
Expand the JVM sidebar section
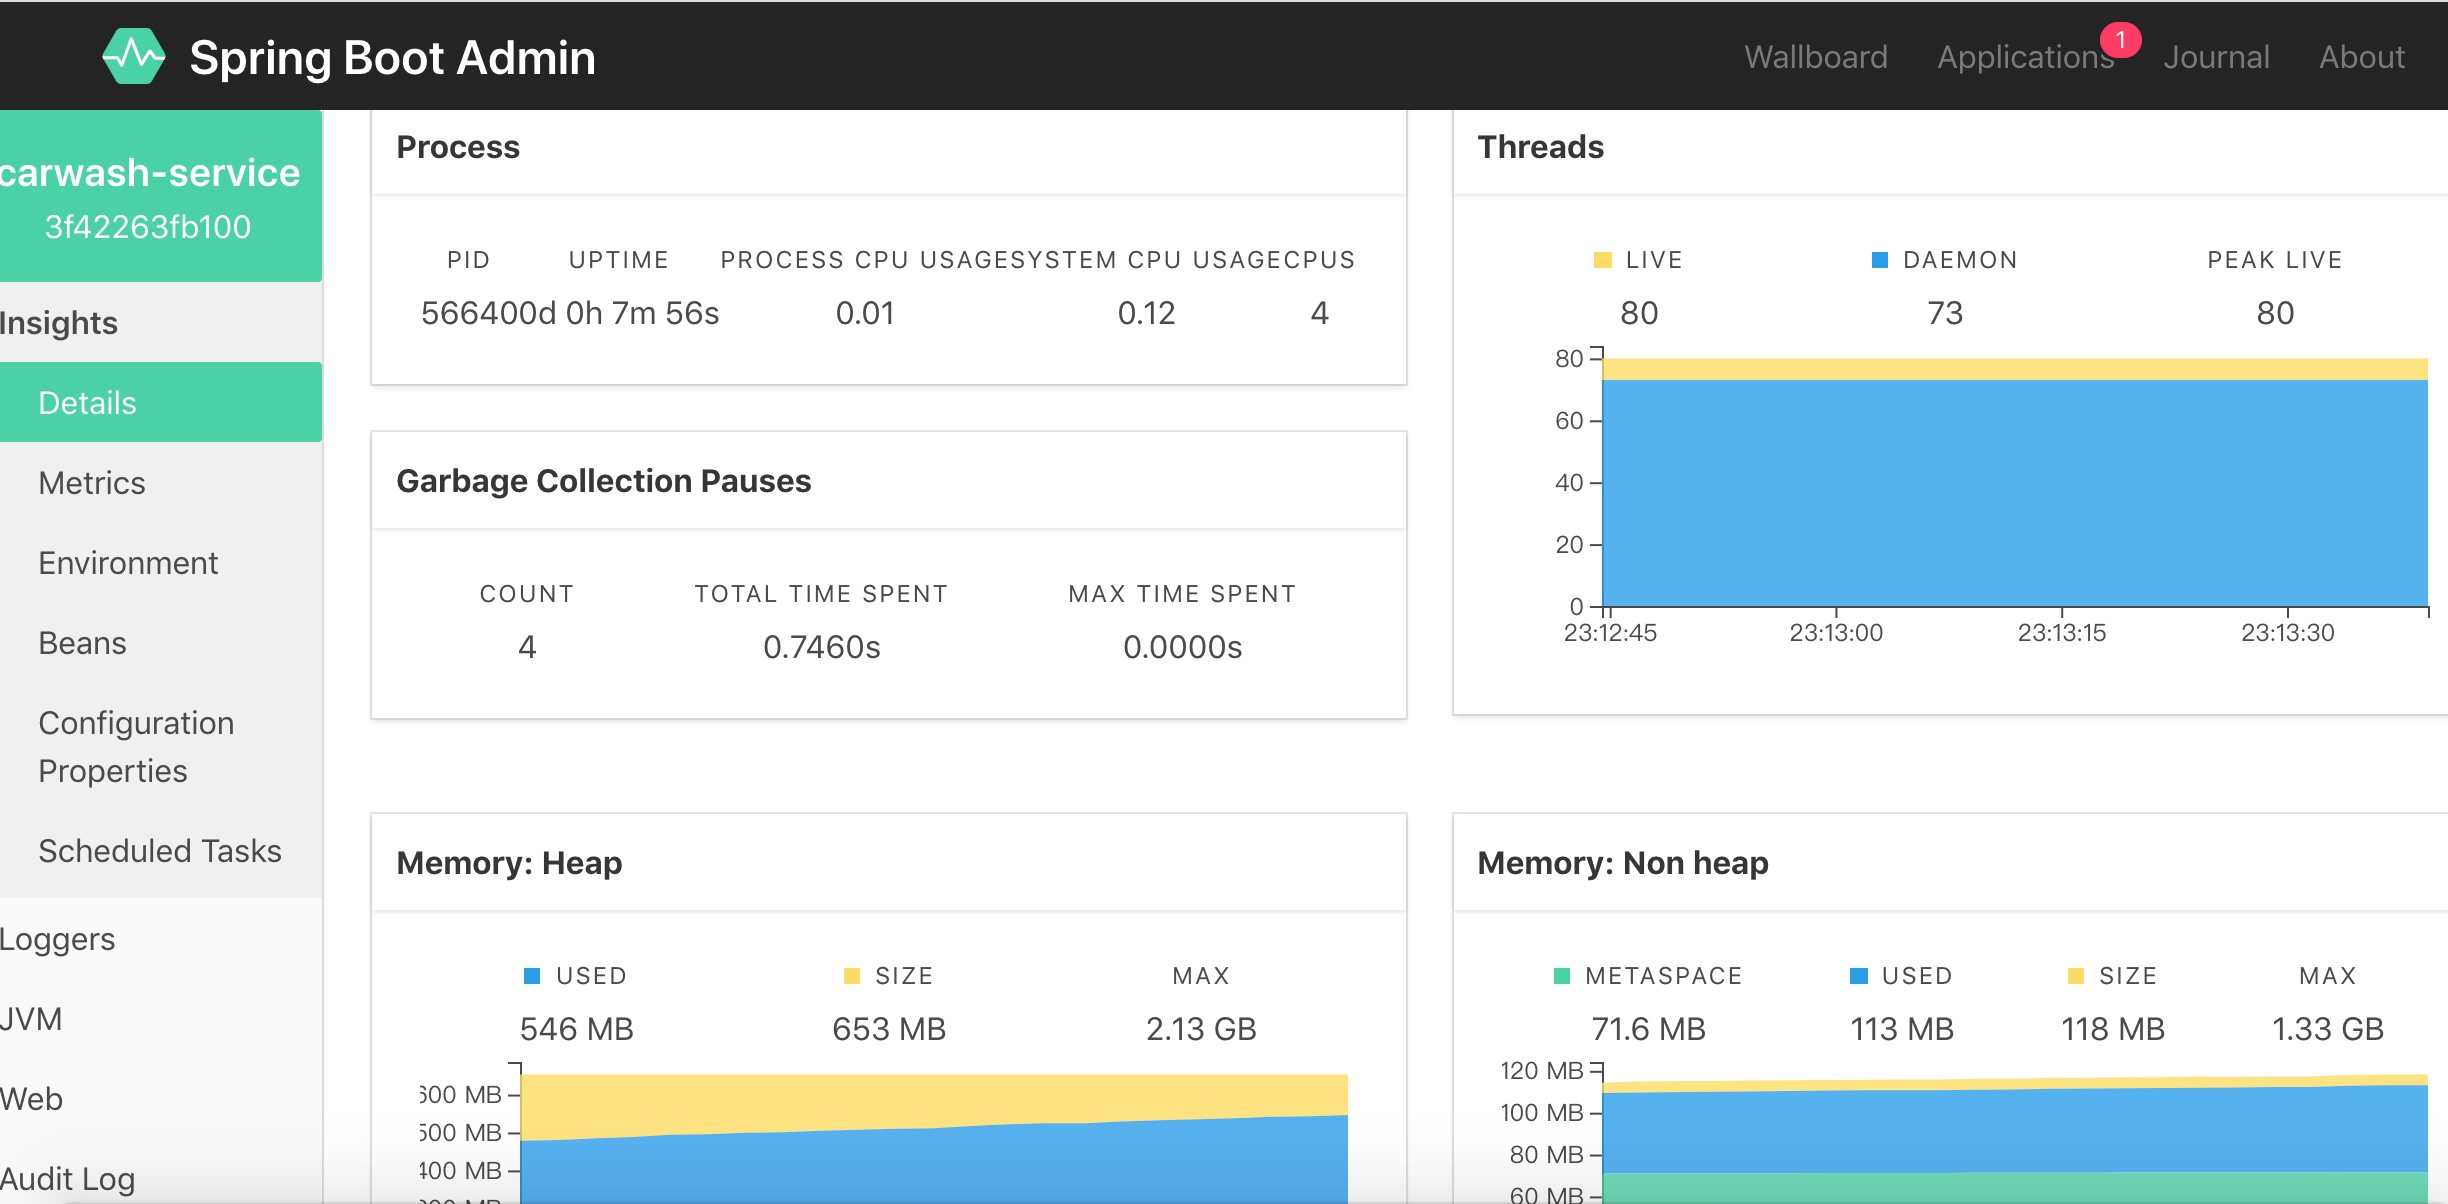click(31, 1019)
